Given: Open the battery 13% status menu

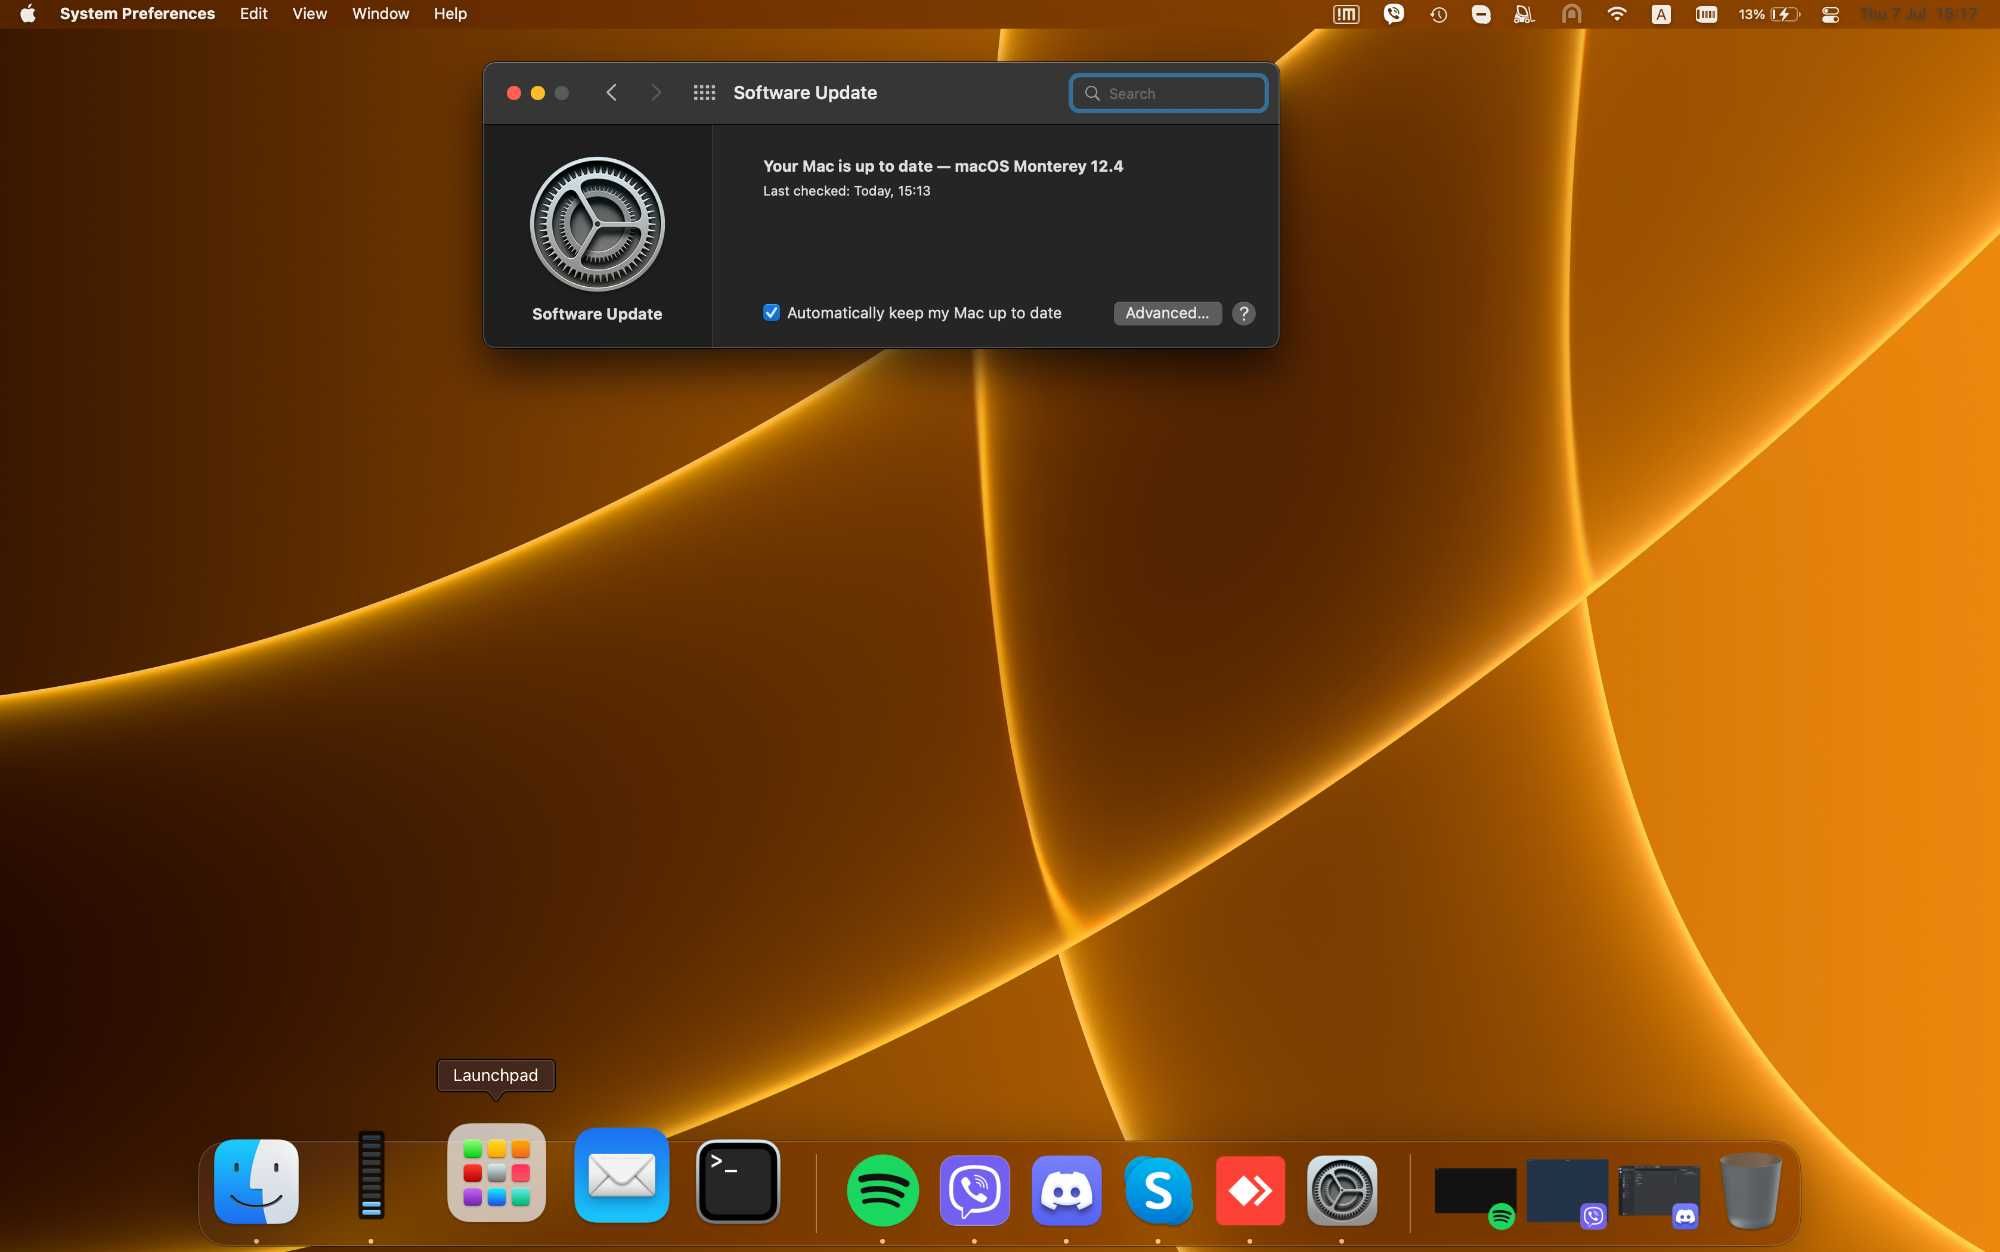Looking at the screenshot, I should point(1768,14).
